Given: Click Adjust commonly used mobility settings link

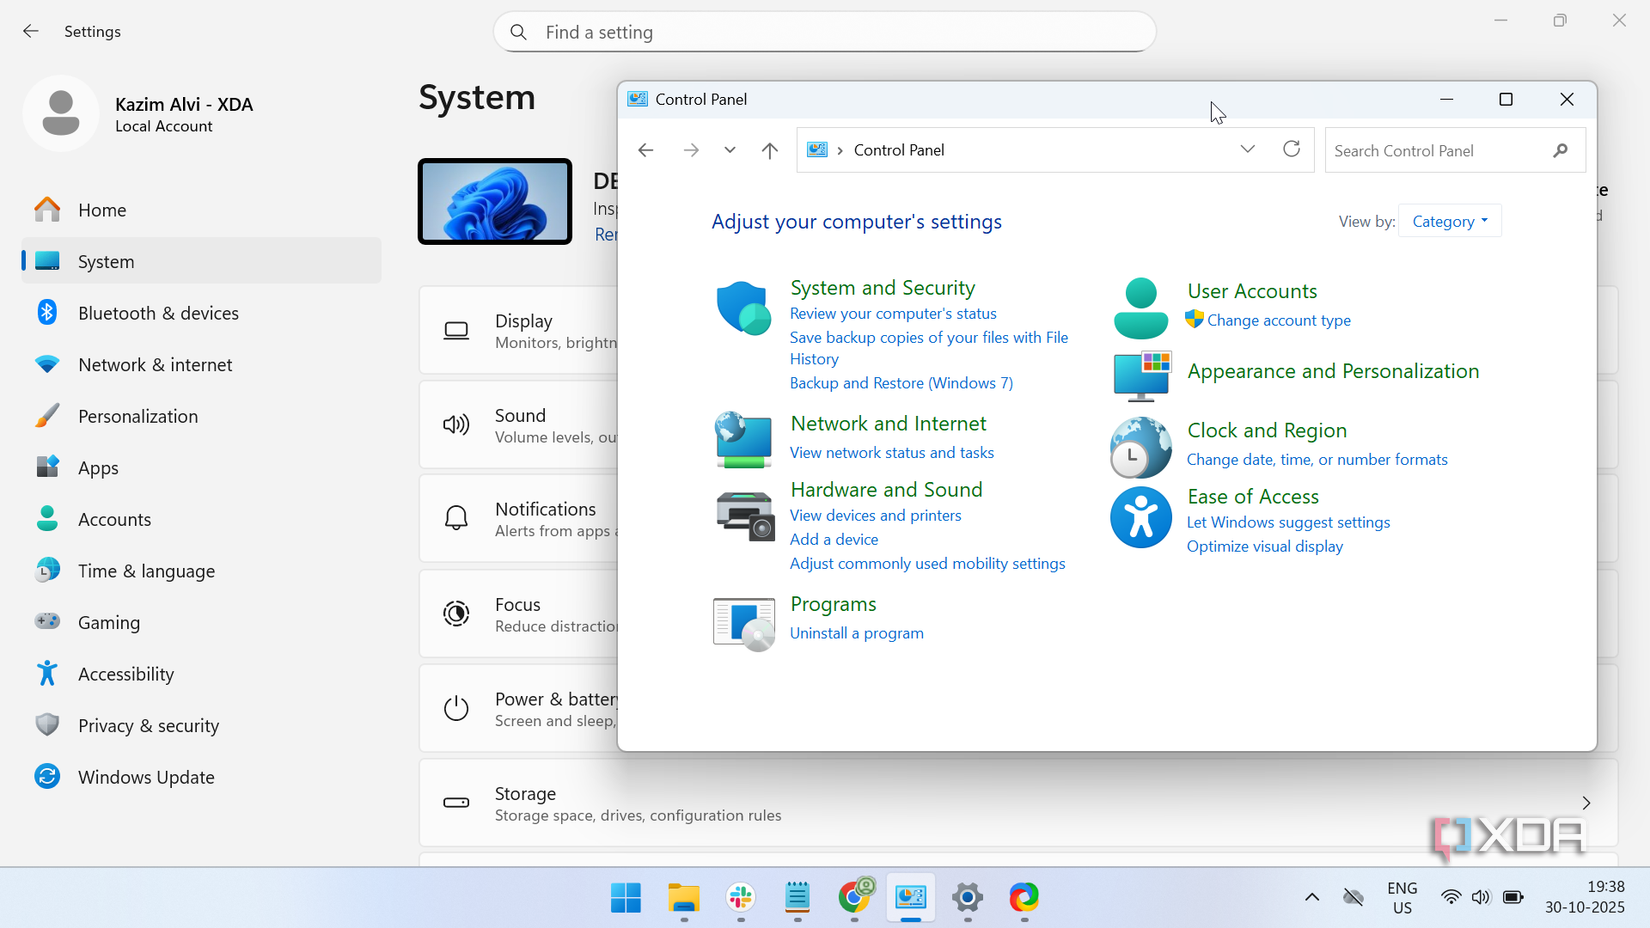Looking at the screenshot, I should coord(927,564).
